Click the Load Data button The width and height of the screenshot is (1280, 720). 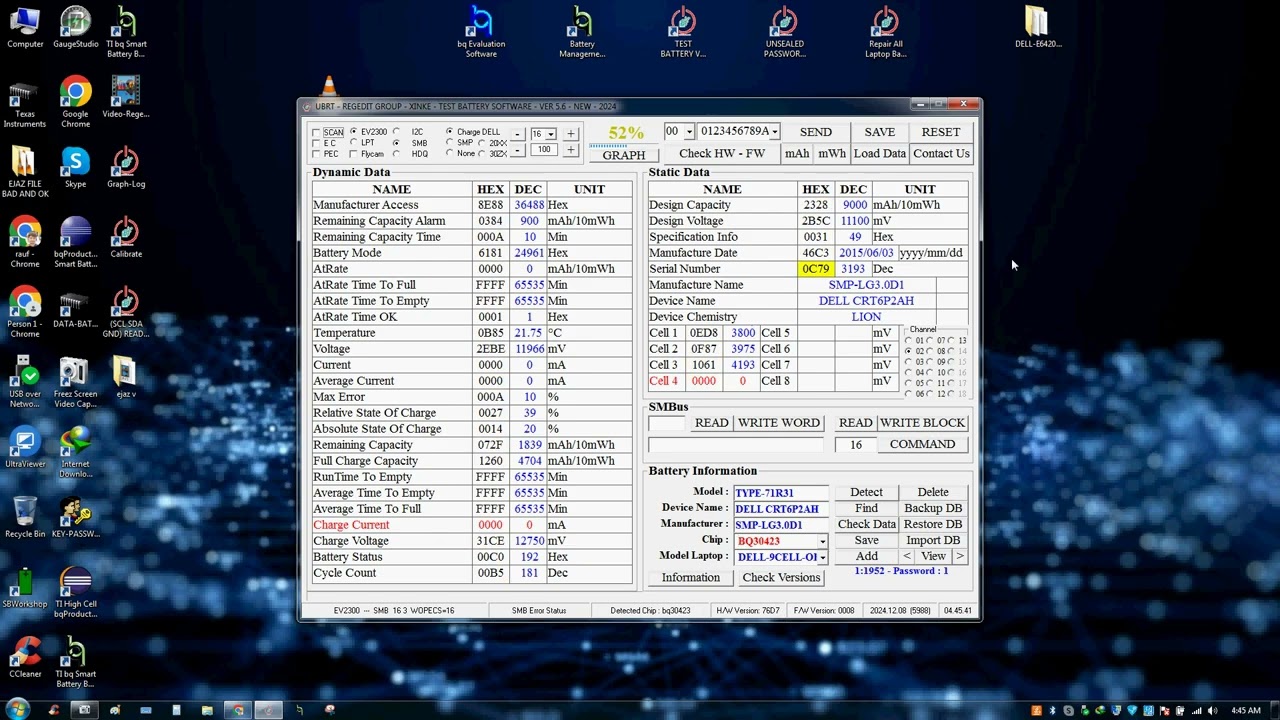click(880, 154)
